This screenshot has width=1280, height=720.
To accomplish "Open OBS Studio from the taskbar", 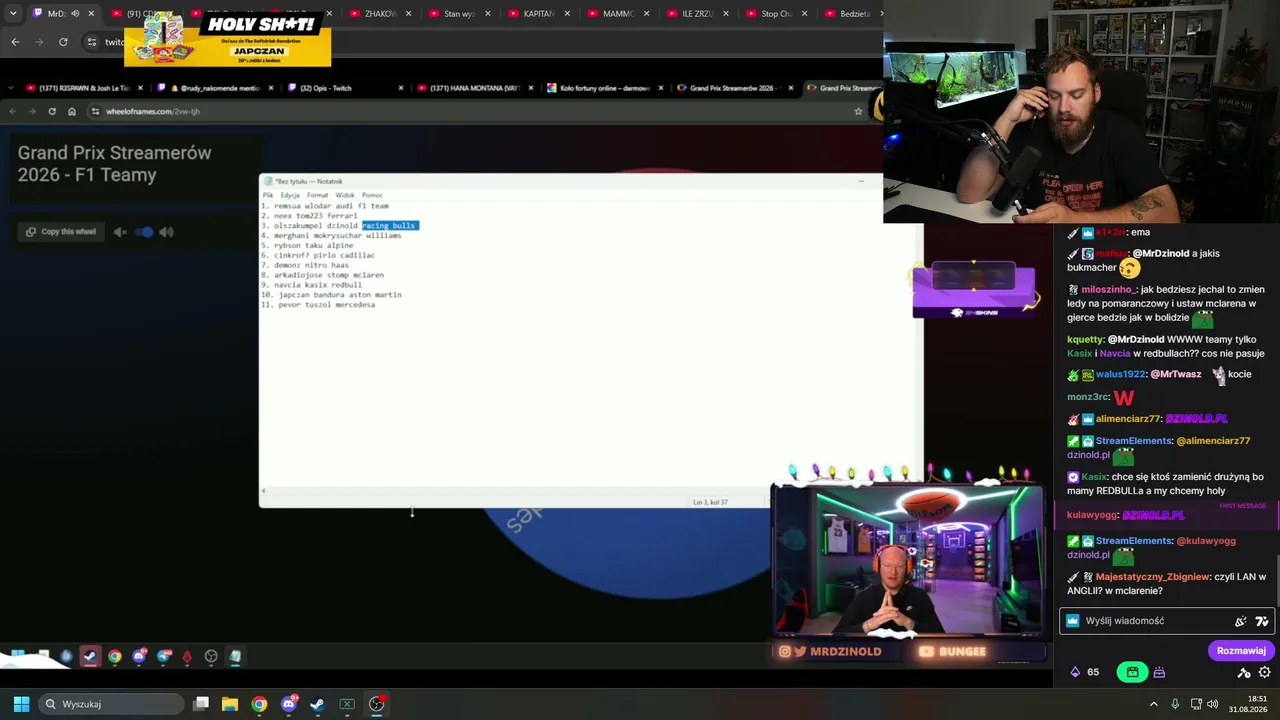I will (x=376, y=704).
